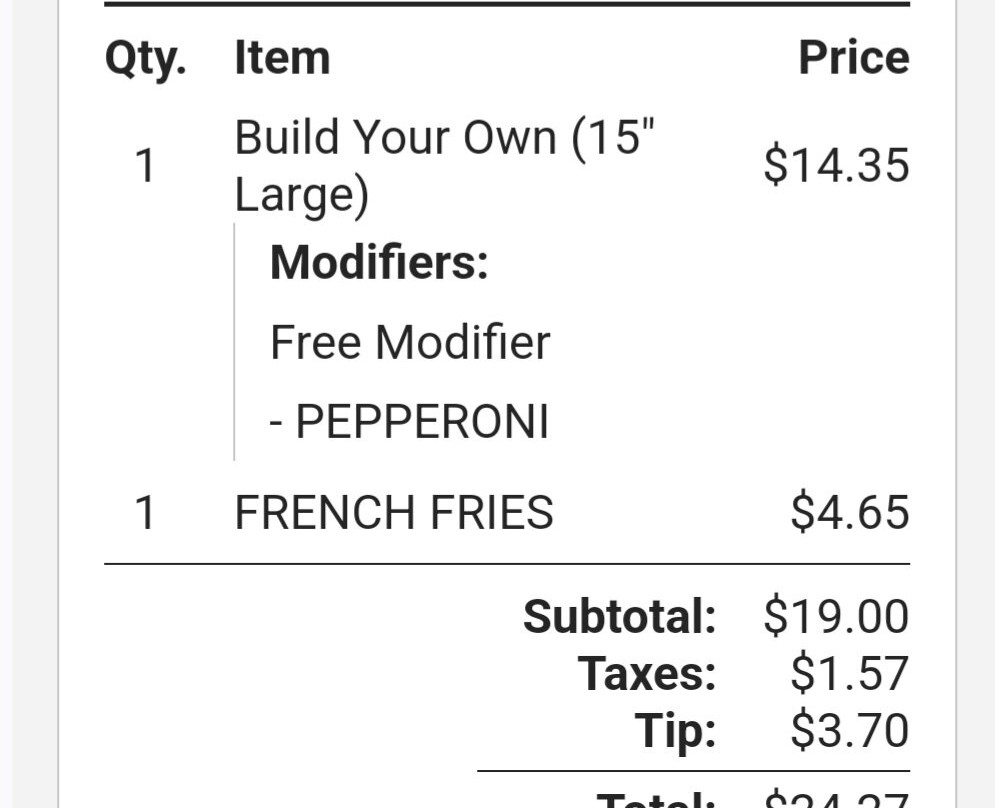Click quantity 1 beside FRENCH FRIES

tap(145, 513)
